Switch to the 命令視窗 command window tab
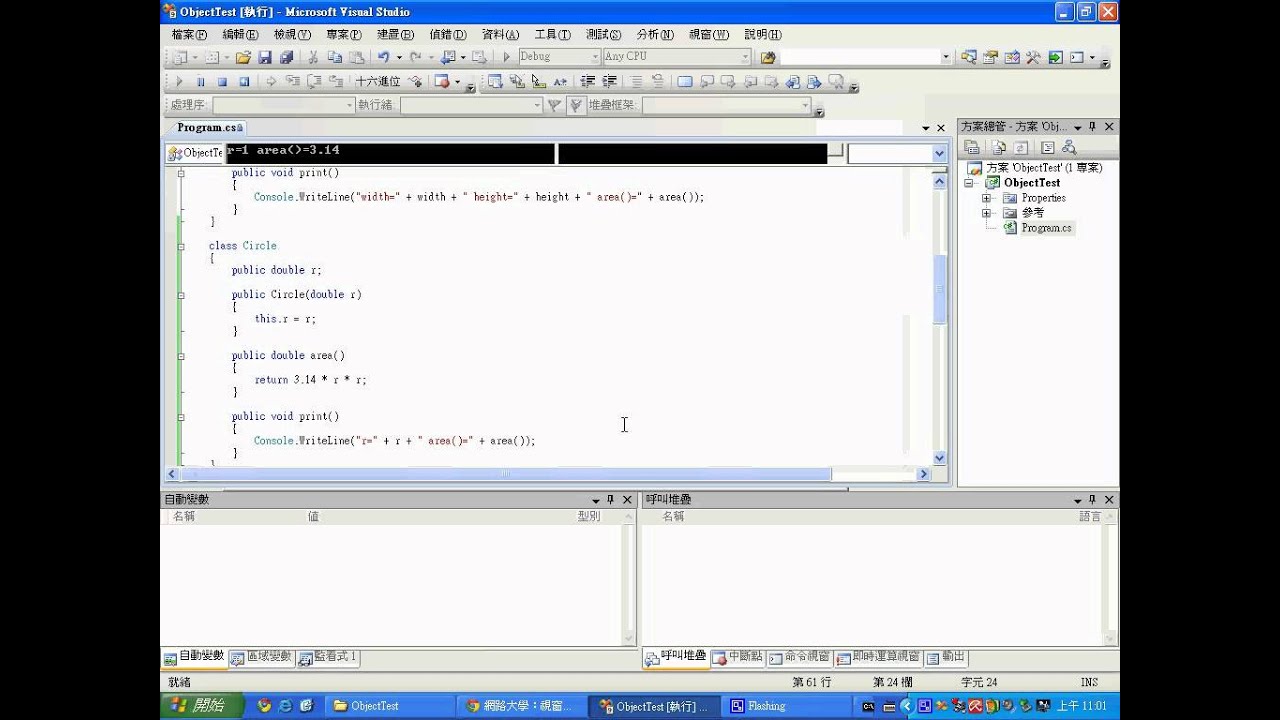The height and width of the screenshot is (720, 1280). (x=800, y=657)
